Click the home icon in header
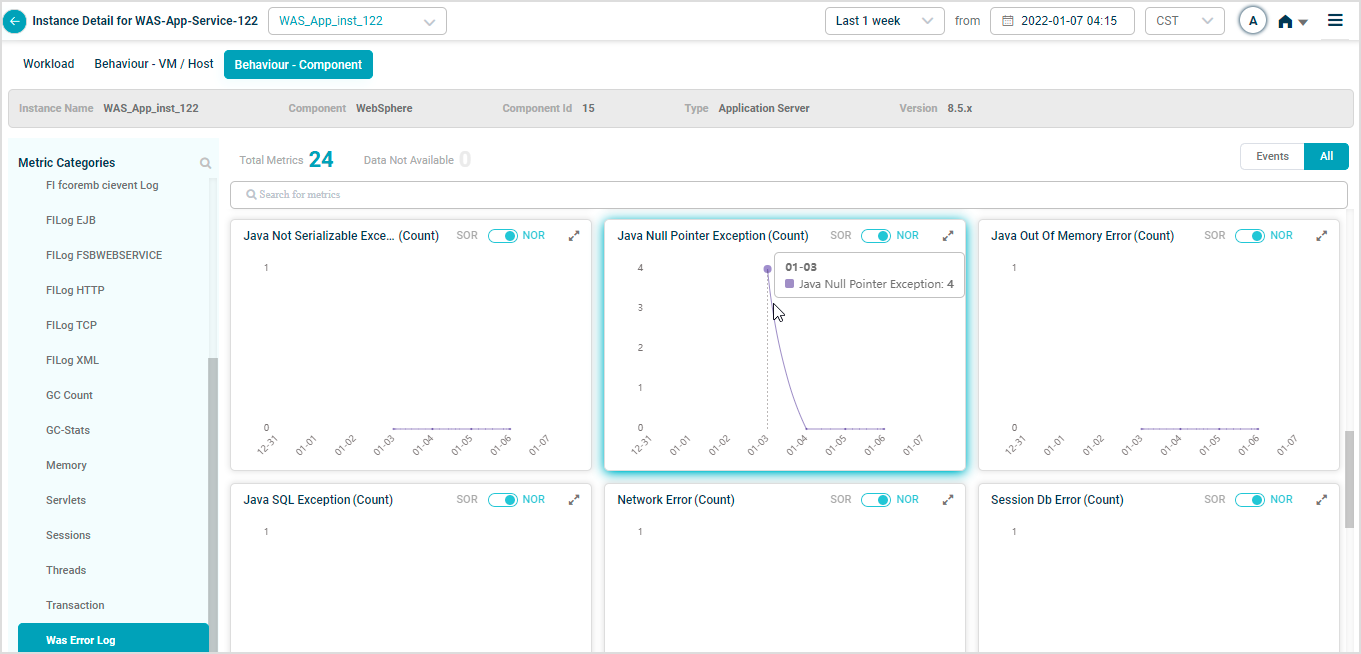This screenshot has width=1361, height=654. tap(1286, 21)
